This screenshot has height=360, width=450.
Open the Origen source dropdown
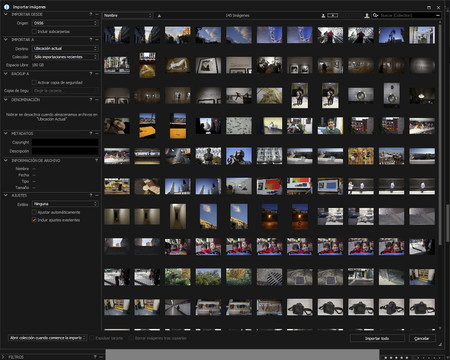click(65, 23)
